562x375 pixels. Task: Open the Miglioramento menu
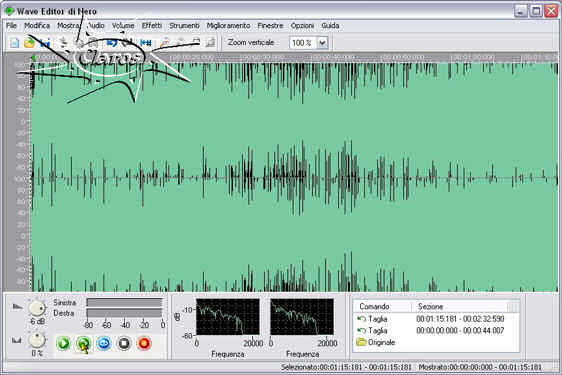point(228,25)
